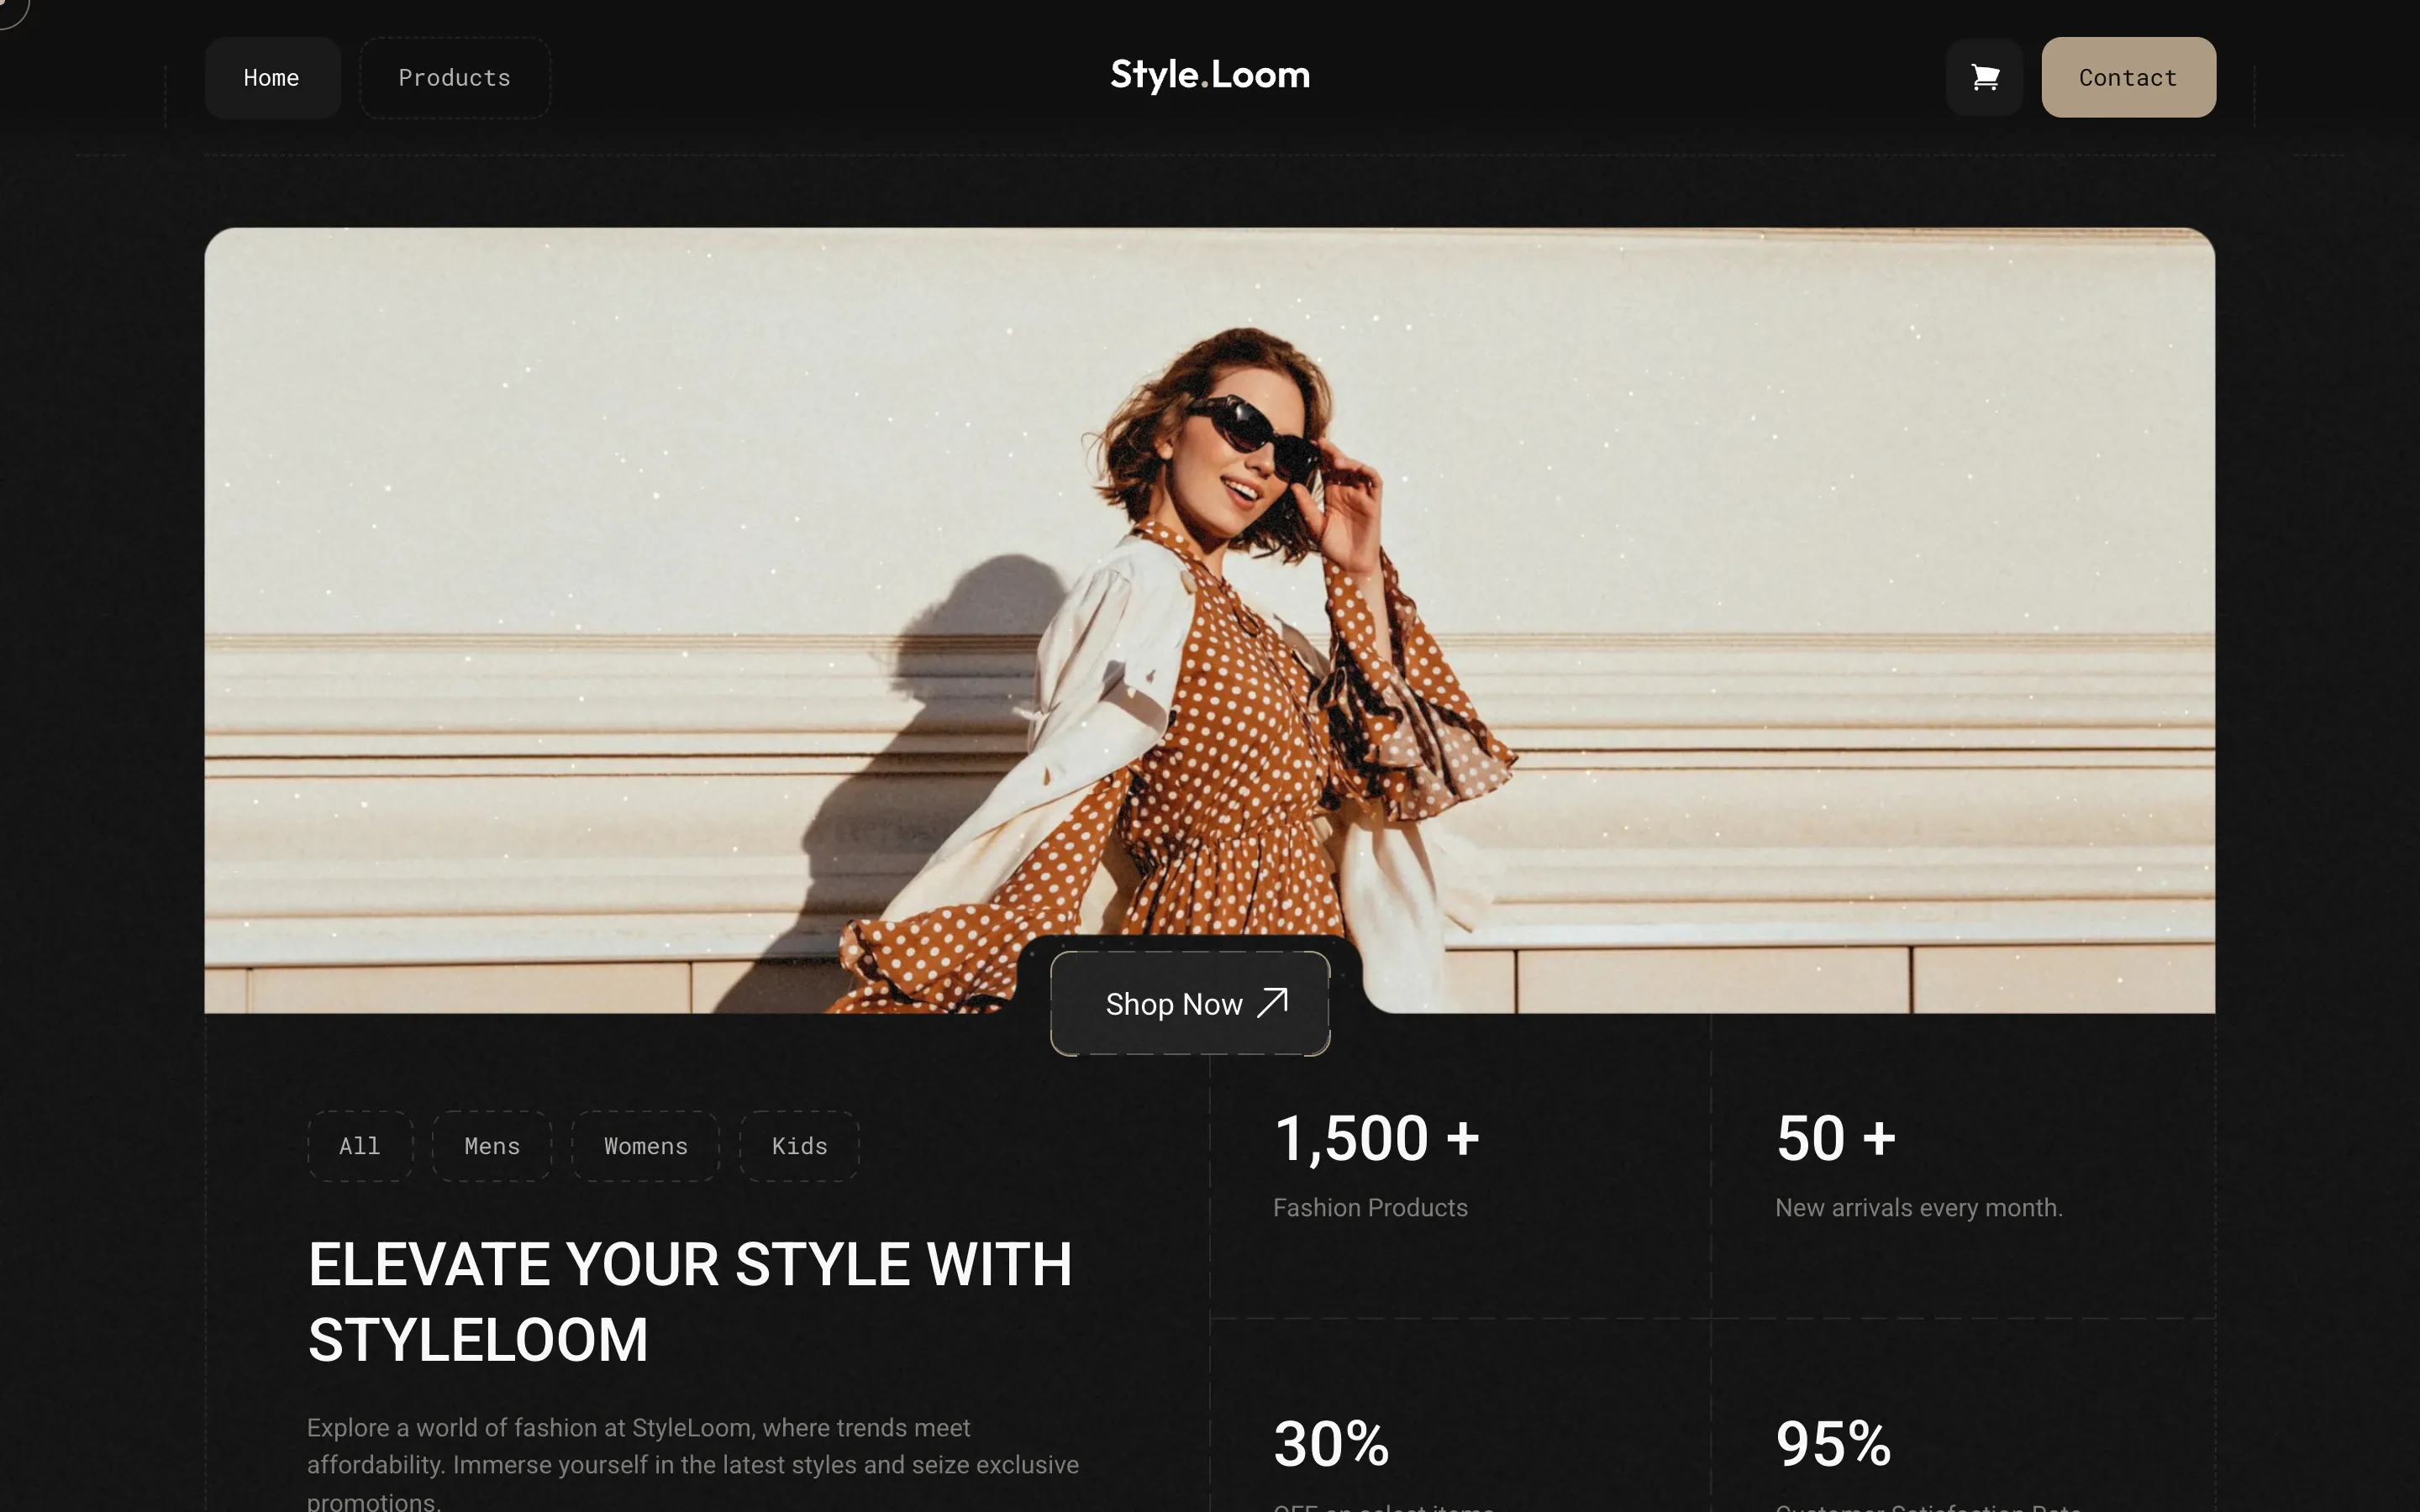Click the "Fashion Products" label

[x=1370, y=1207]
